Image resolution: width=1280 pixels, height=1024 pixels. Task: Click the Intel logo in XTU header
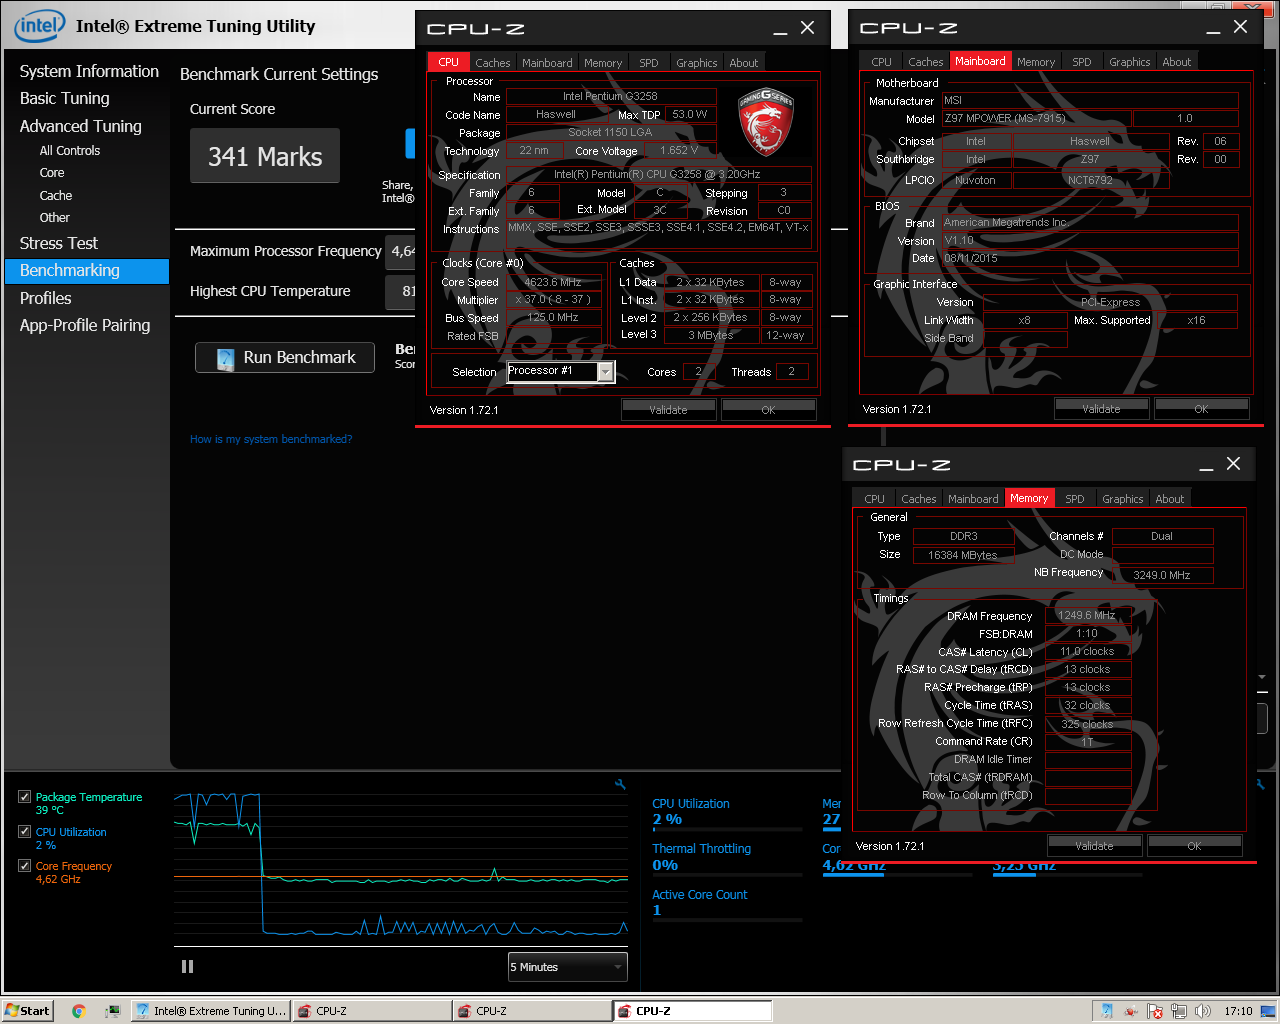click(39, 26)
